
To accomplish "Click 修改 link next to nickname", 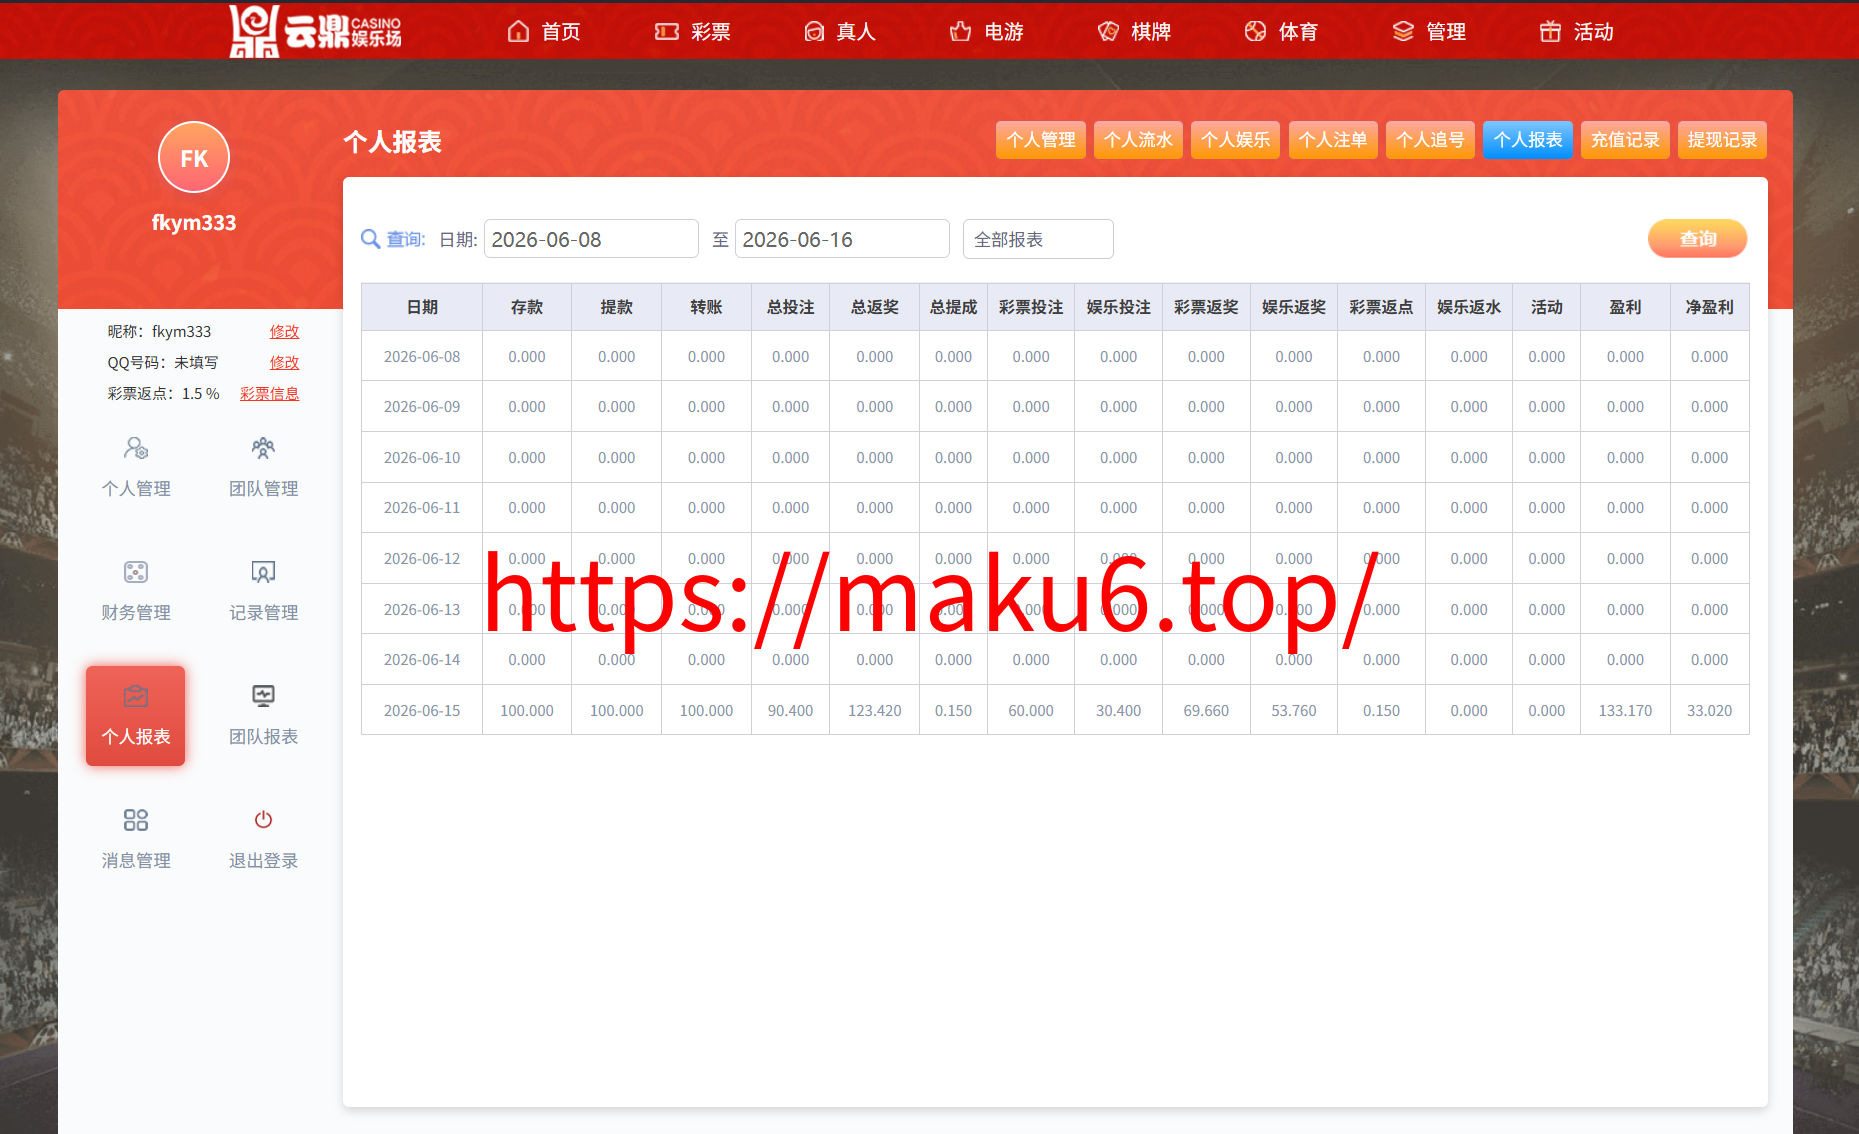I will [x=284, y=331].
